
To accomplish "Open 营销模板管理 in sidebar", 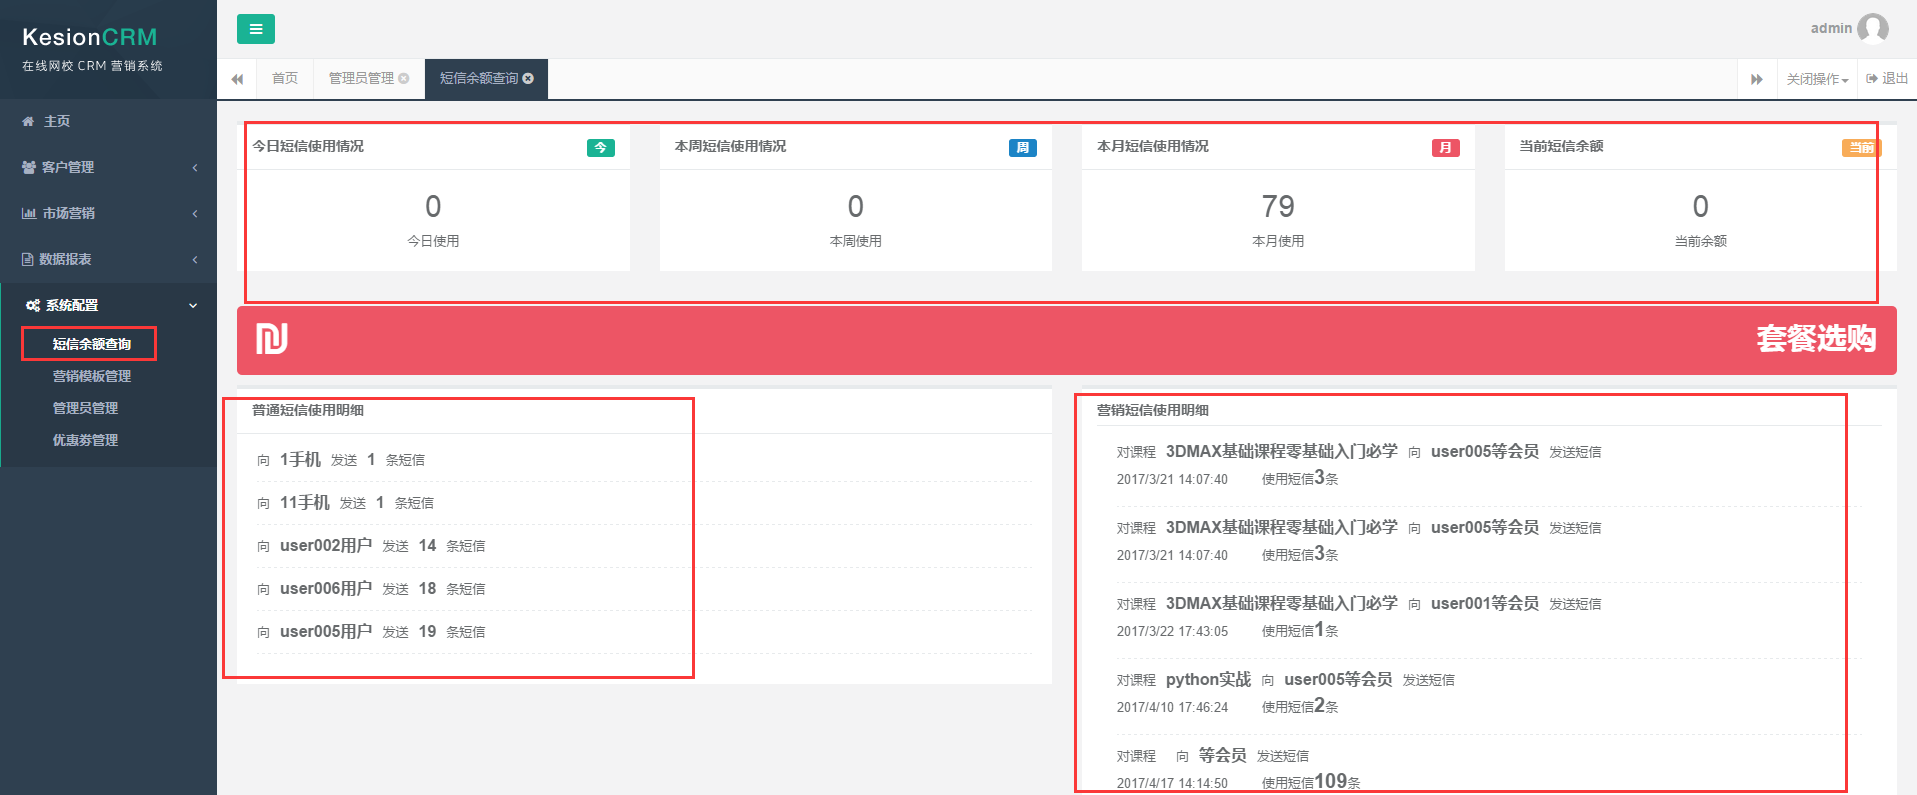I will click(x=92, y=376).
